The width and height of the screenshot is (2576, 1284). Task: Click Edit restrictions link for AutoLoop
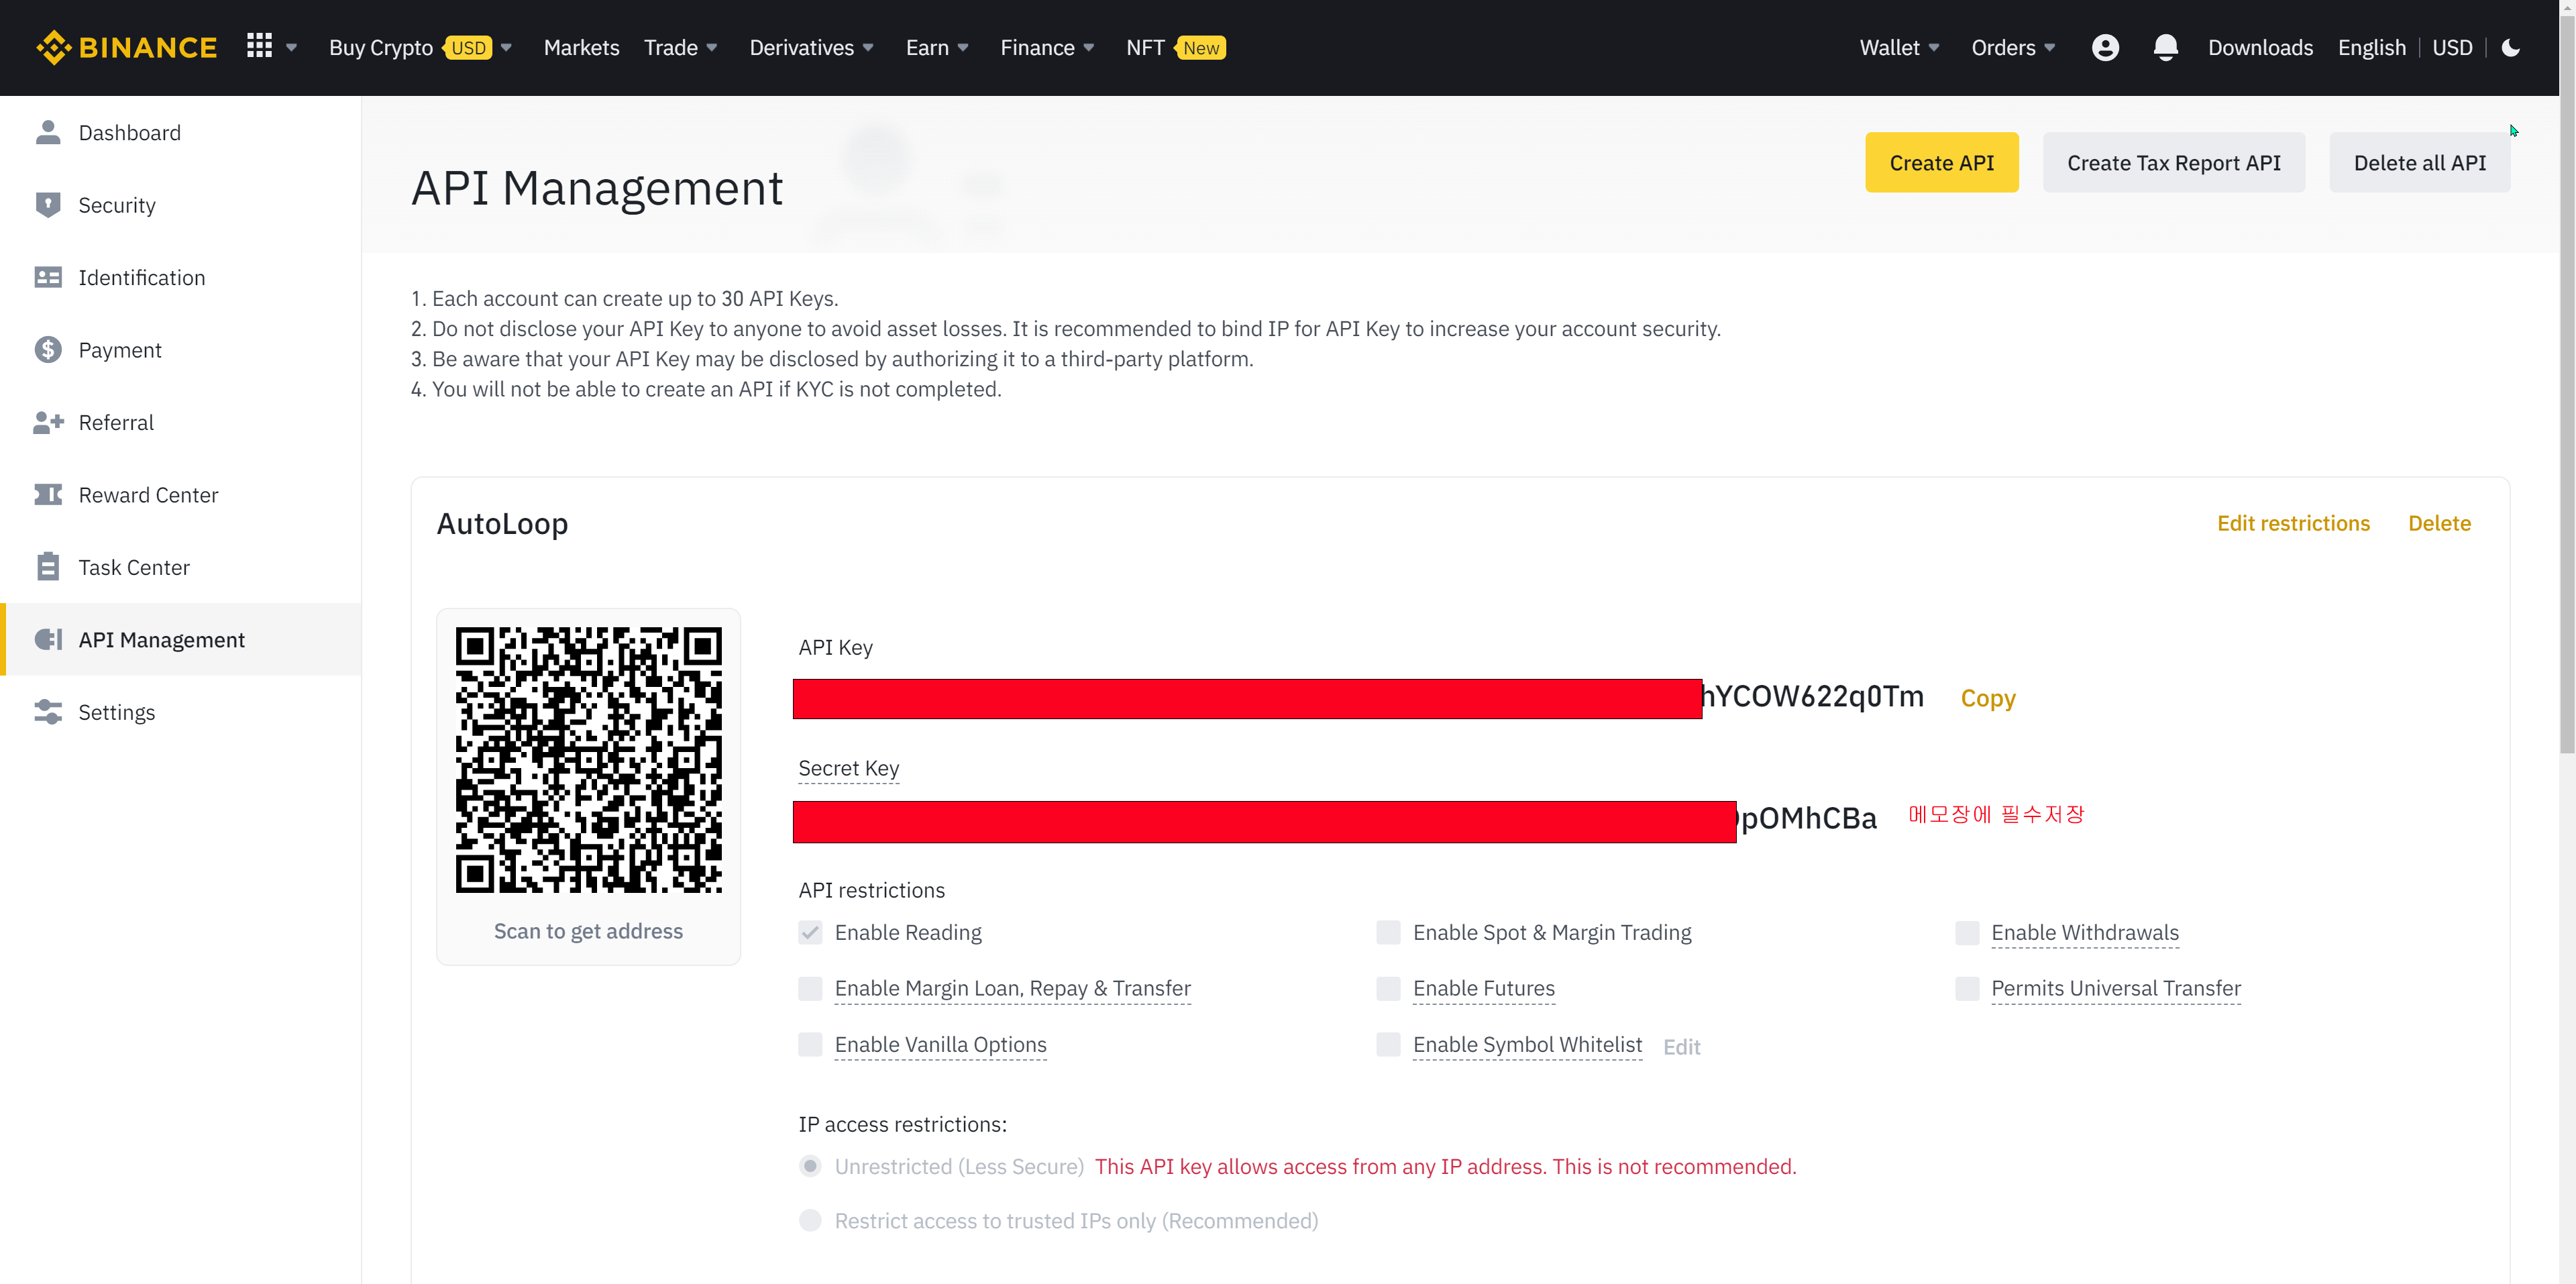point(2292,524)
